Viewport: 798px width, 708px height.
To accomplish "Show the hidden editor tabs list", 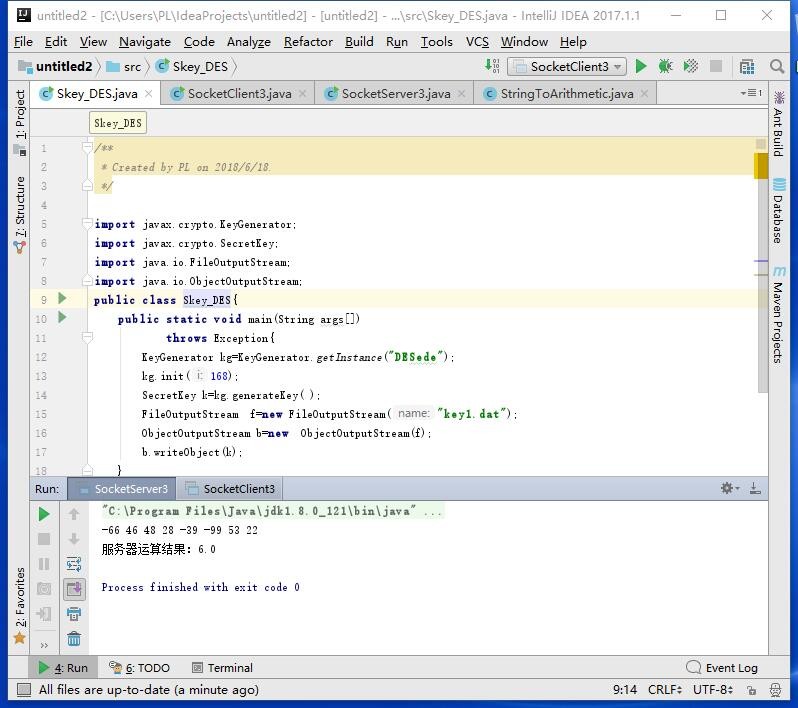I will point(752,93).
